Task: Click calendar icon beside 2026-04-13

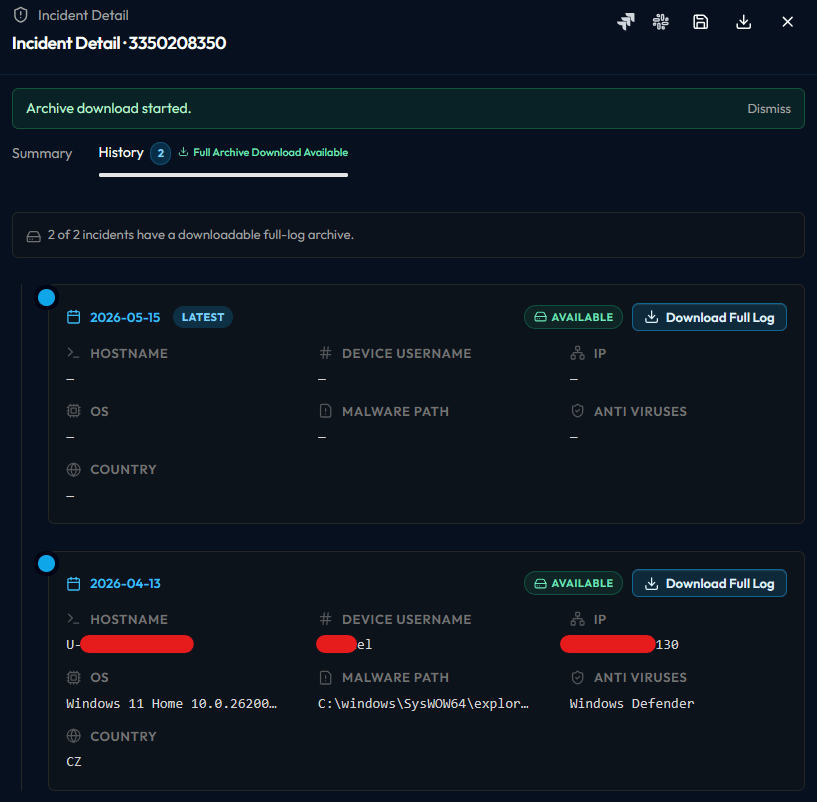Action: click(x=73, y=583)
